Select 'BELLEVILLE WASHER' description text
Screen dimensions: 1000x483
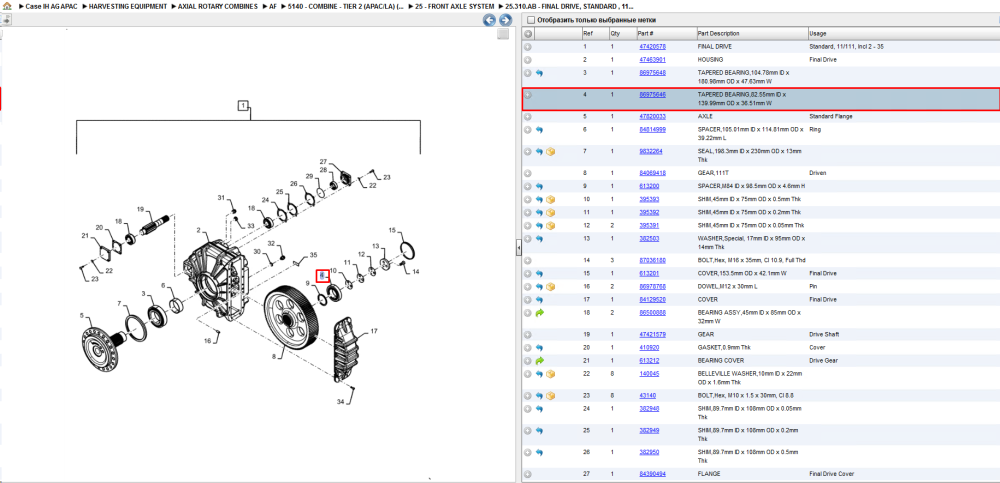click(750, 377)
